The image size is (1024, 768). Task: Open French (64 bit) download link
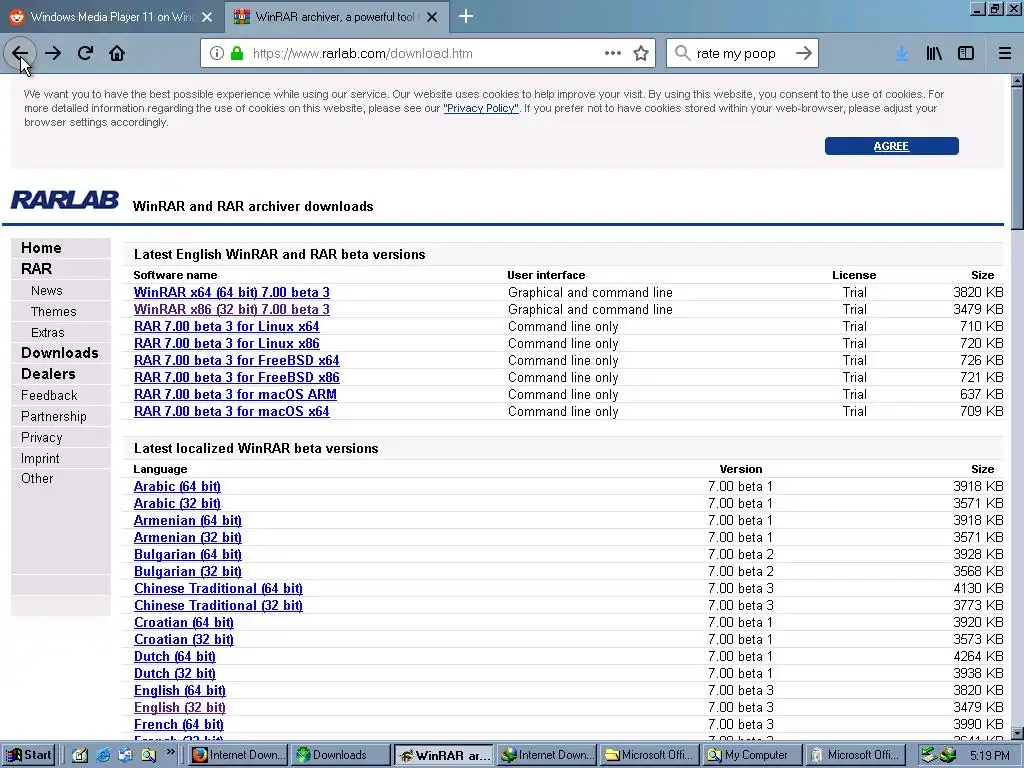[x=179, y=724]
